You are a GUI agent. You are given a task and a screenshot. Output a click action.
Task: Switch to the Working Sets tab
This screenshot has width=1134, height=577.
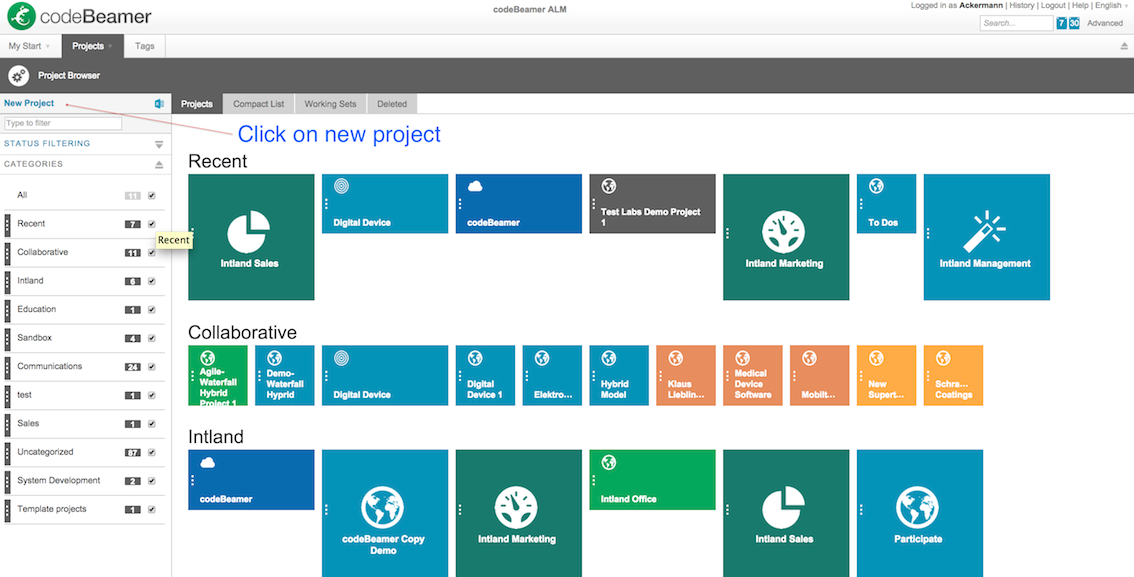[x=331, y=104]
